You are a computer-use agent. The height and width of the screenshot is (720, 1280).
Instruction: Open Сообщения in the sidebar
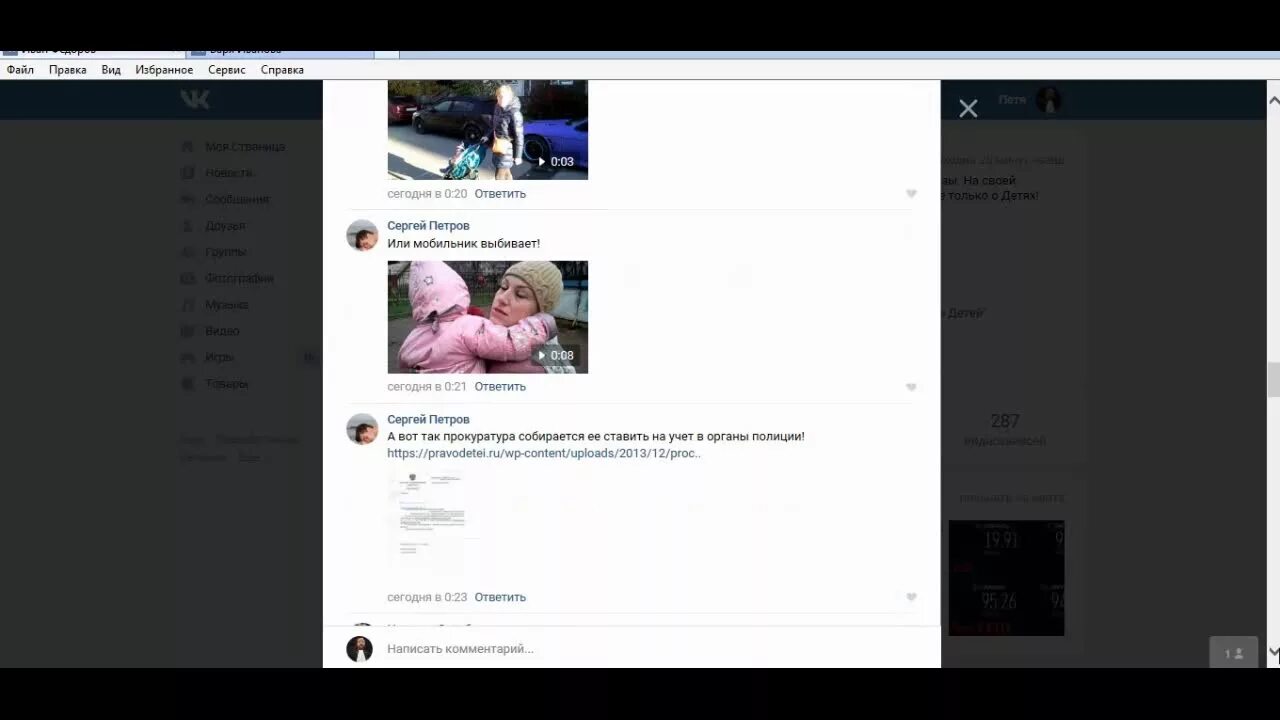[237, 199]
